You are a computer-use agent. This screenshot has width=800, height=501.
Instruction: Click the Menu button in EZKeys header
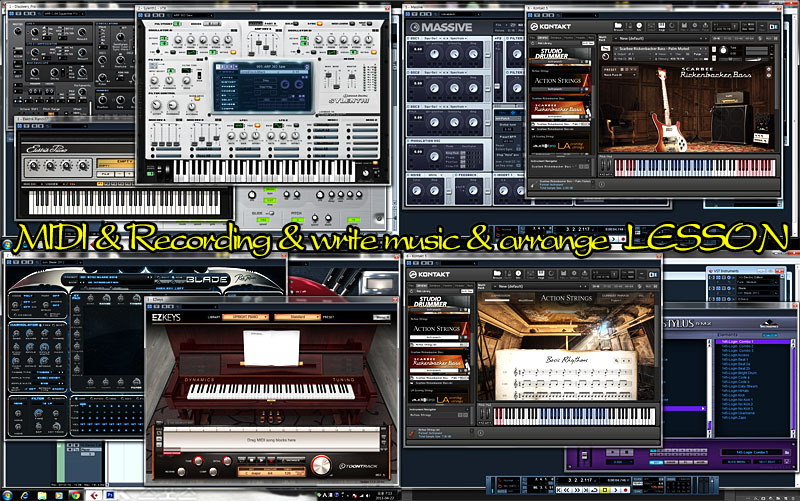[x=382, y=317]
